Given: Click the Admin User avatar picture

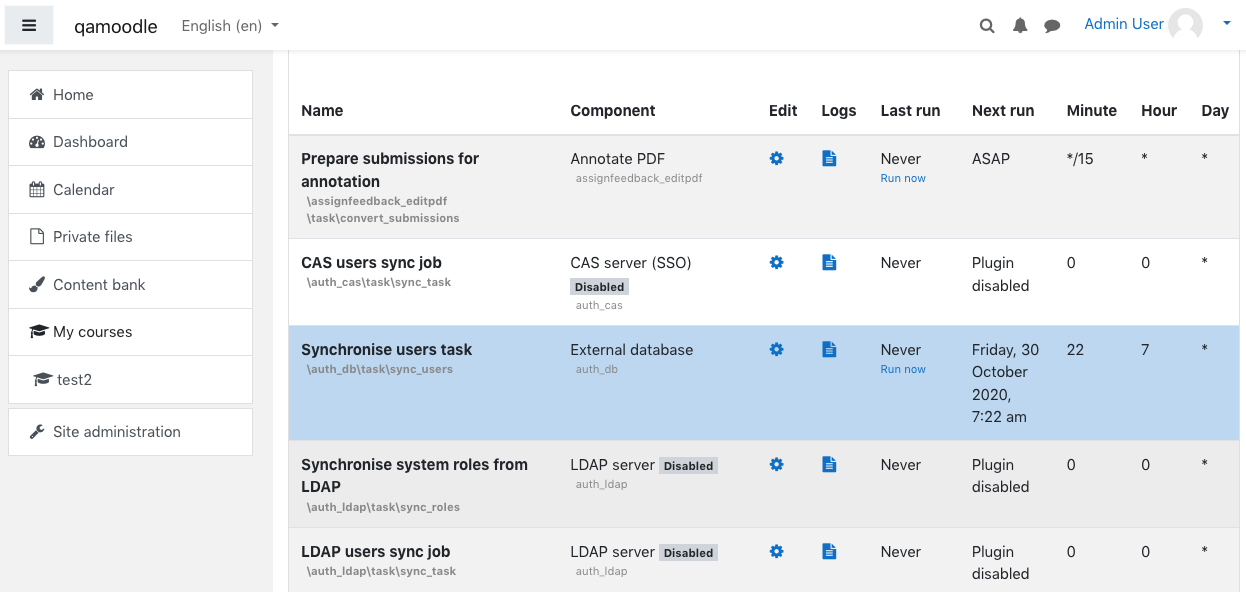Looking at the screenshot, I should click(x=1186, y=25).
